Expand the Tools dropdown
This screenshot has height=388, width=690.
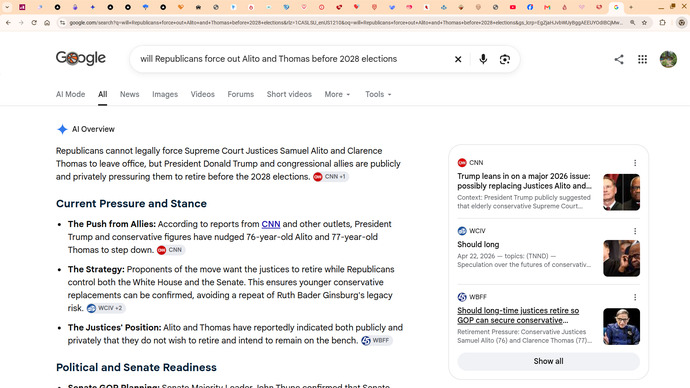click(378, 94)
